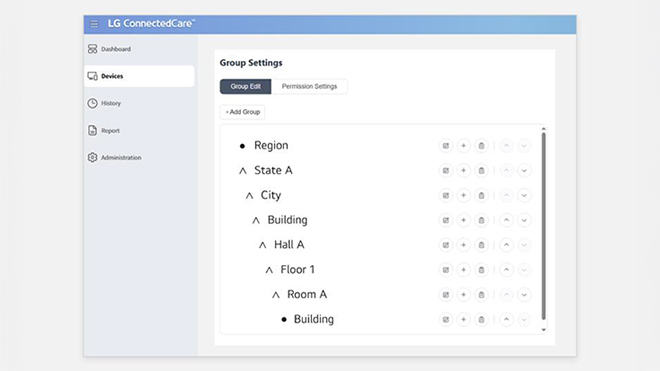Collapse the City tree node
Image resolution: width=660 pixels, height=371 pixels.
tap(249, 195)
